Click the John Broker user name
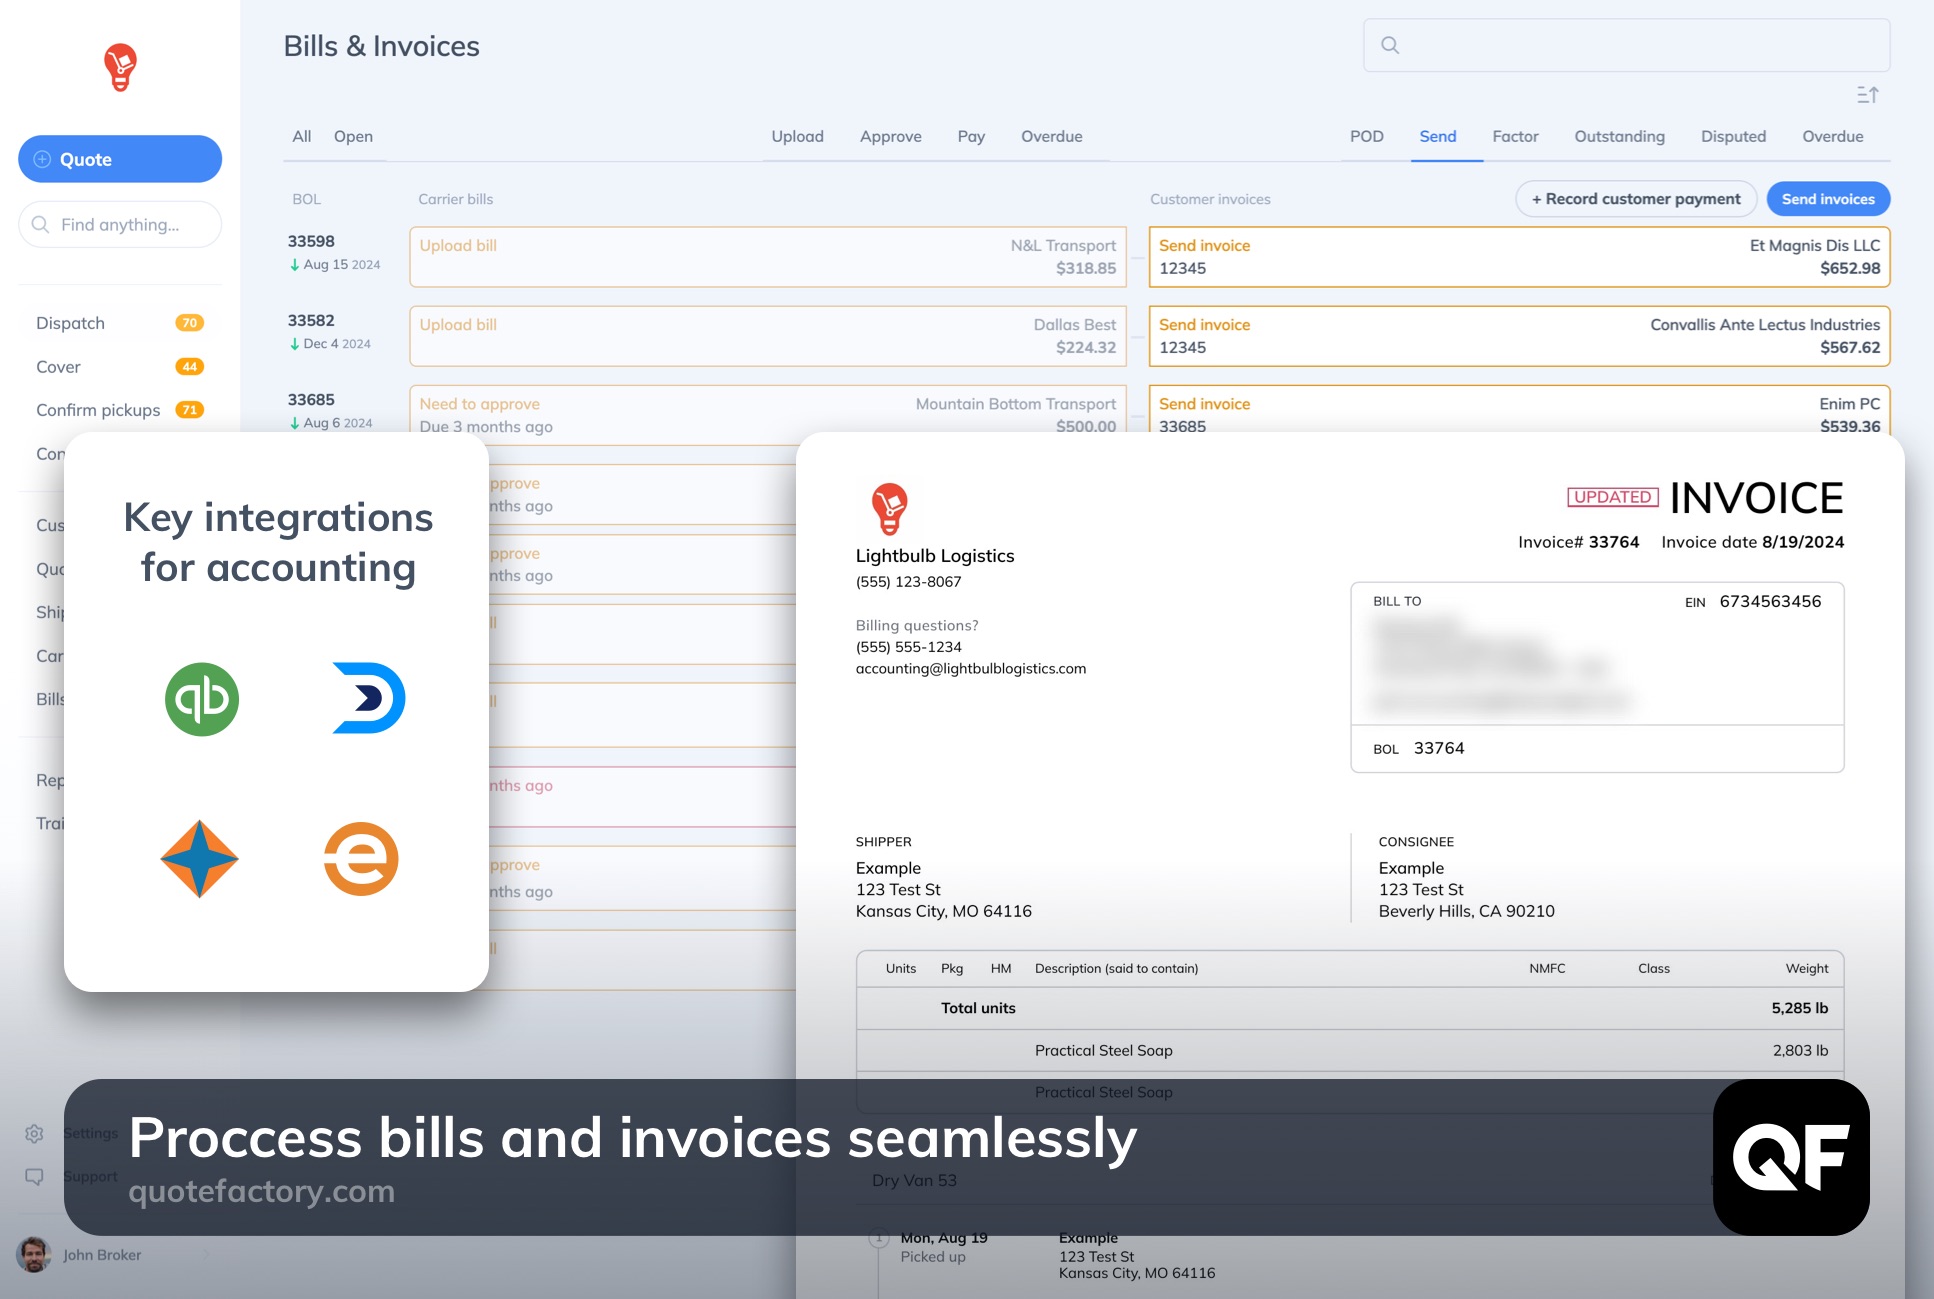The width and height of the screenshot is (1934, 1299). pyautogui.click(x=102, y=1255)
